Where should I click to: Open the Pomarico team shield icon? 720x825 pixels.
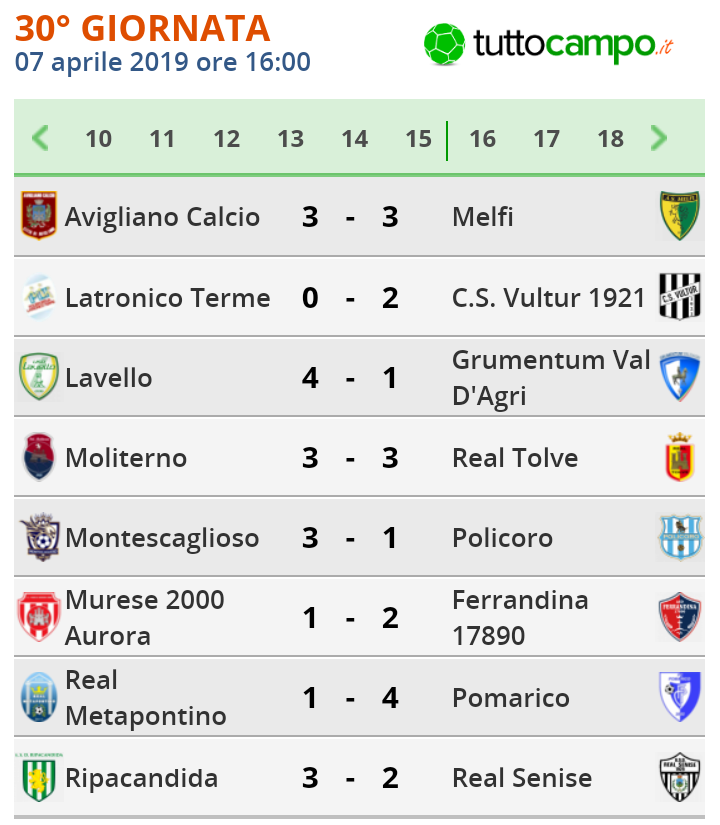point(680,697)
